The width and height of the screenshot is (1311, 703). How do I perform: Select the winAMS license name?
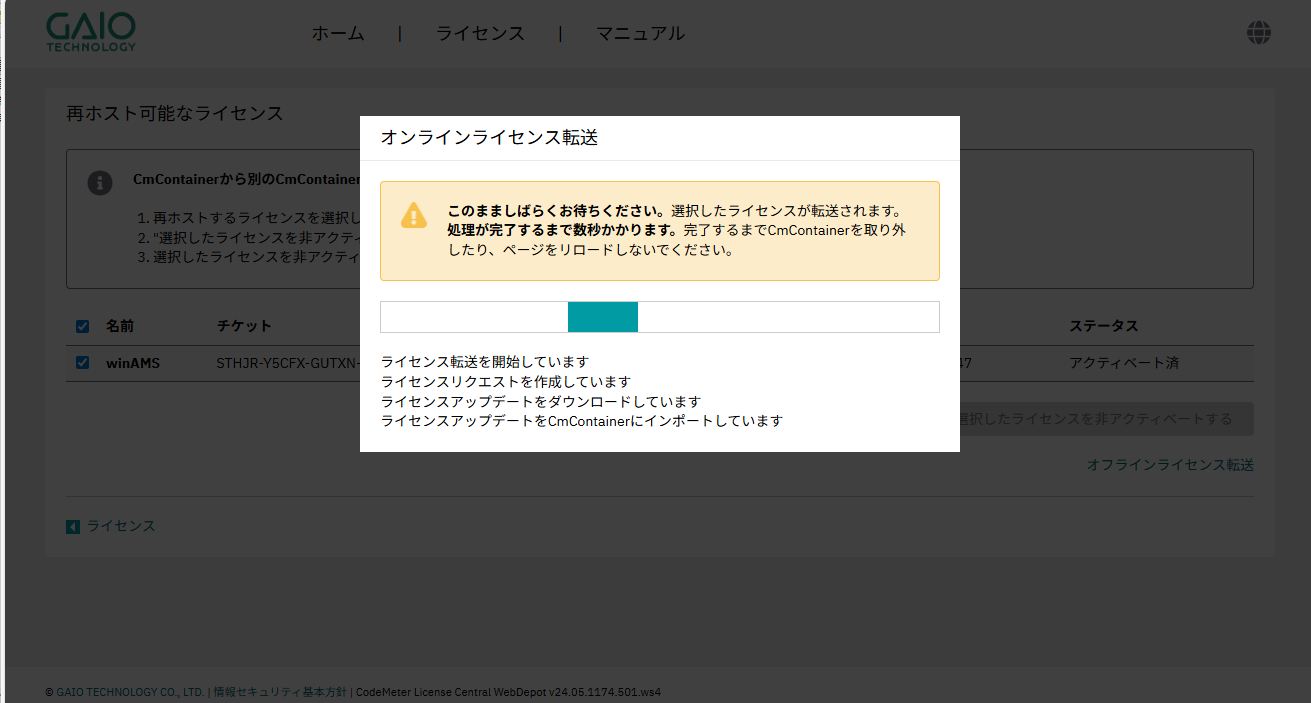133,363
